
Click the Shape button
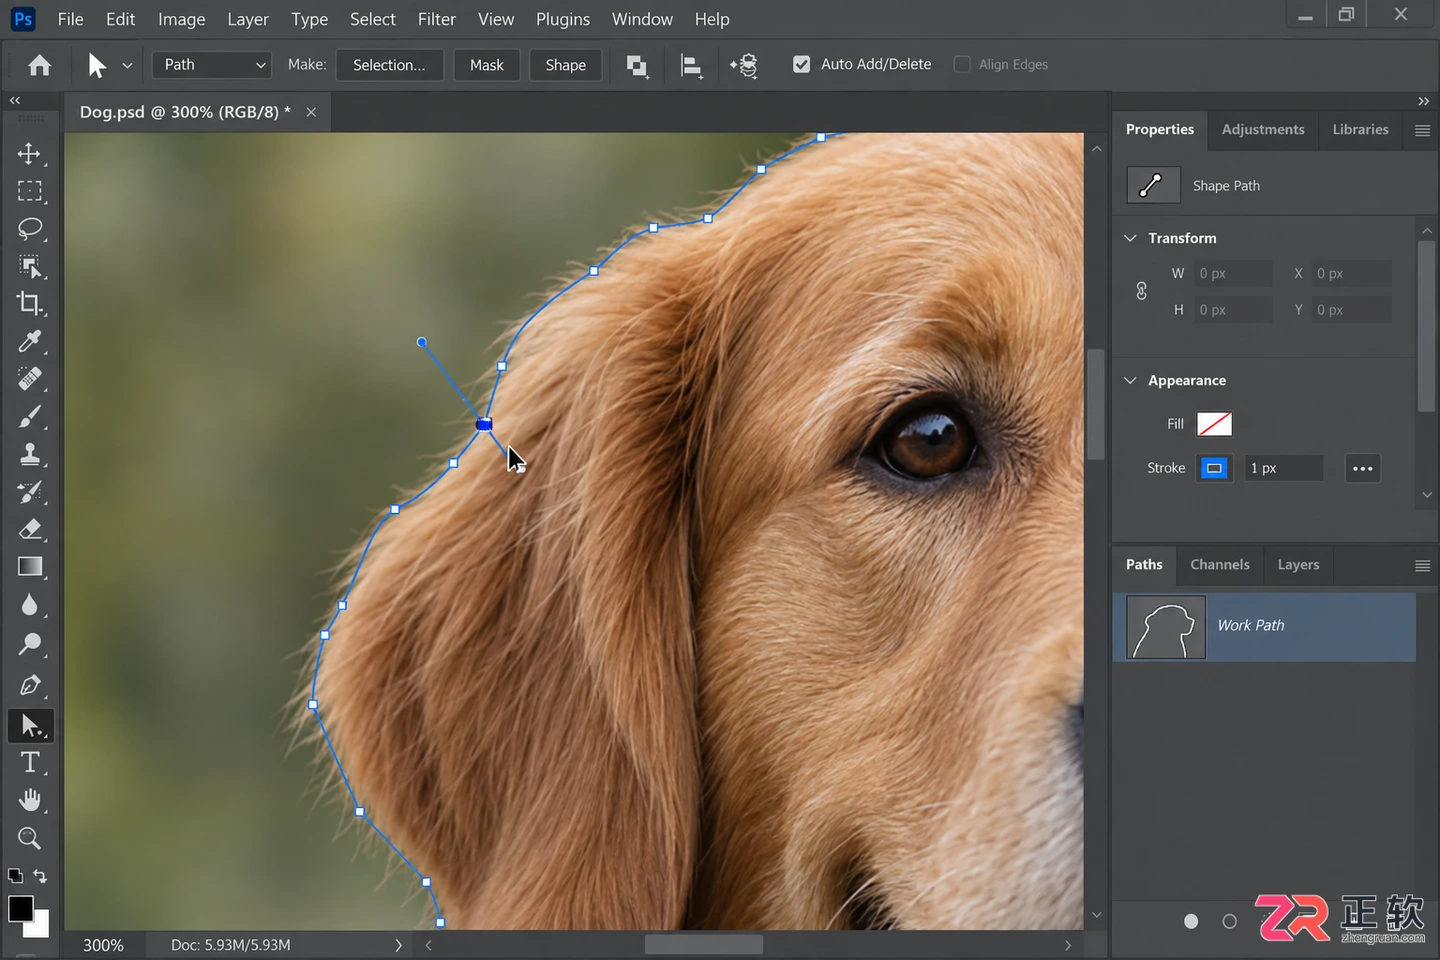pos(566,65)
